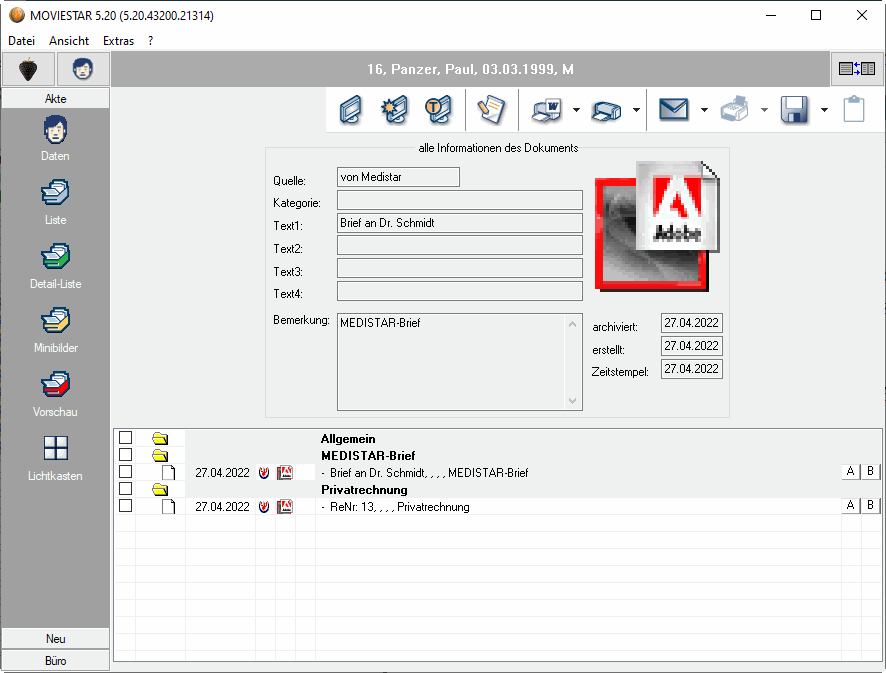Click the Word export toolbar icon

(547, 110)
